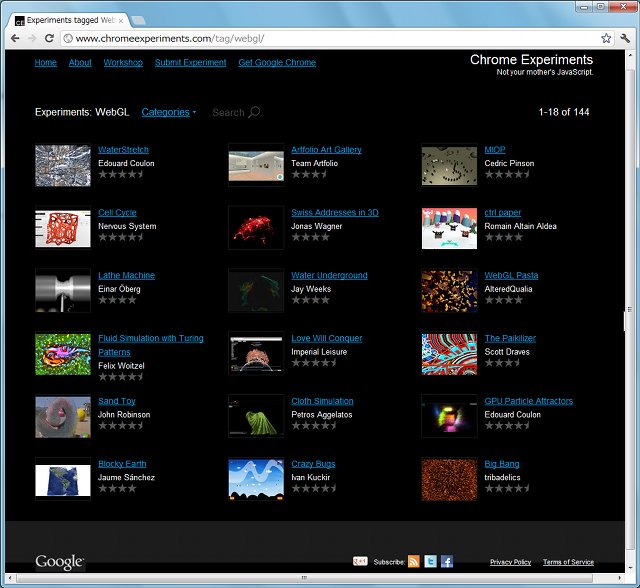Open the Artfolio Art Gallery link
This screenshot has width=640, height=588.
(x=327, y=150)
